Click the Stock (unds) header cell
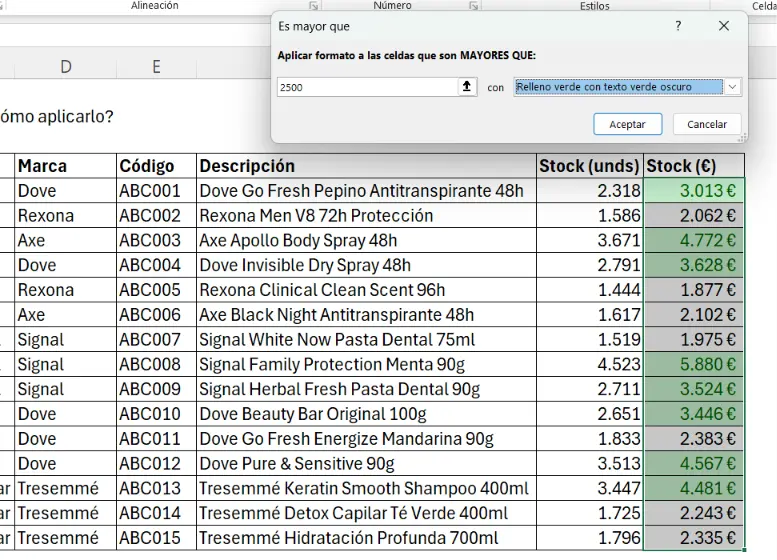The image size is (777, 560). [x=590, y=166]
